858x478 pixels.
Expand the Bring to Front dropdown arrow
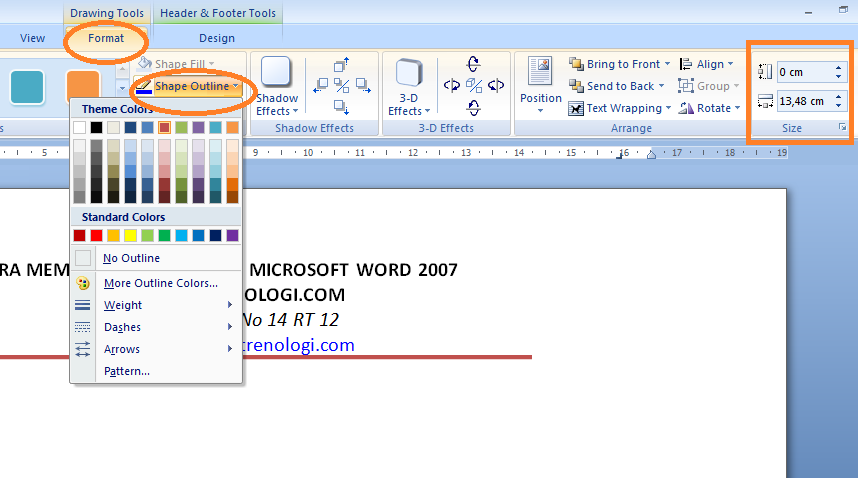pos(667,64)
